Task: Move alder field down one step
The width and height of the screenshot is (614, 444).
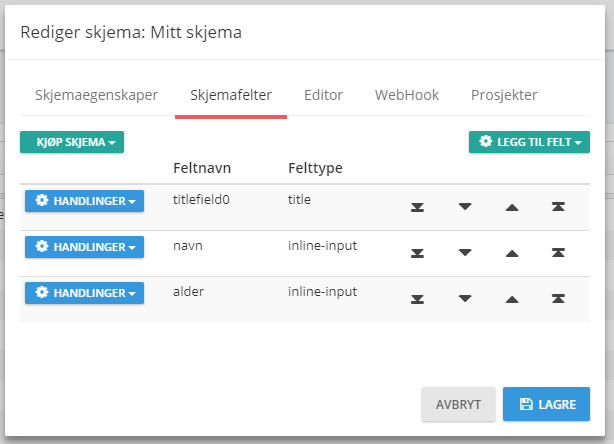Action: tap(465, 299)
